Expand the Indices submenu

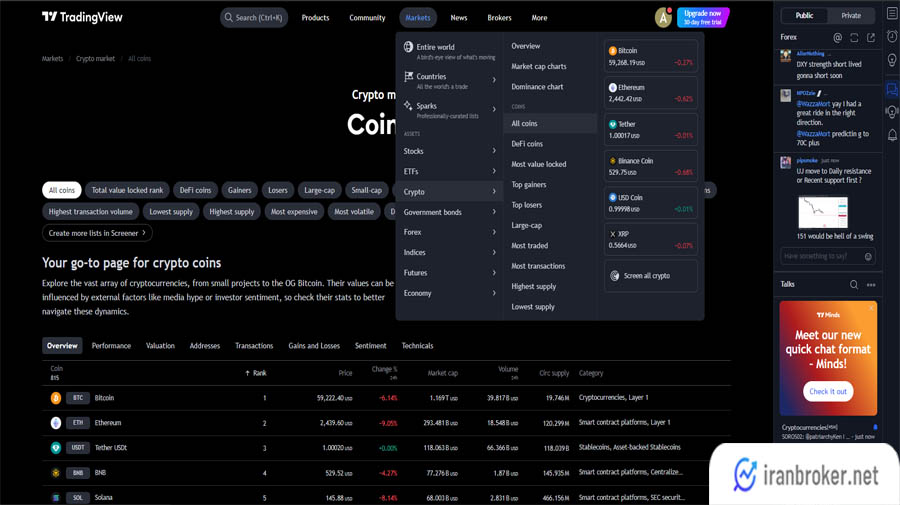494,252
